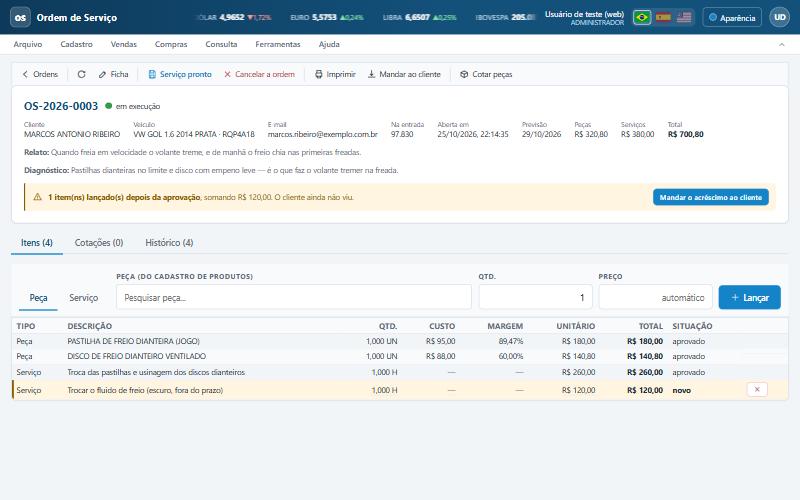Switch to the Serviço item type tab
The height and width of the screenshot is (500, 800).
pyautogui.click(x=84, y=298)
